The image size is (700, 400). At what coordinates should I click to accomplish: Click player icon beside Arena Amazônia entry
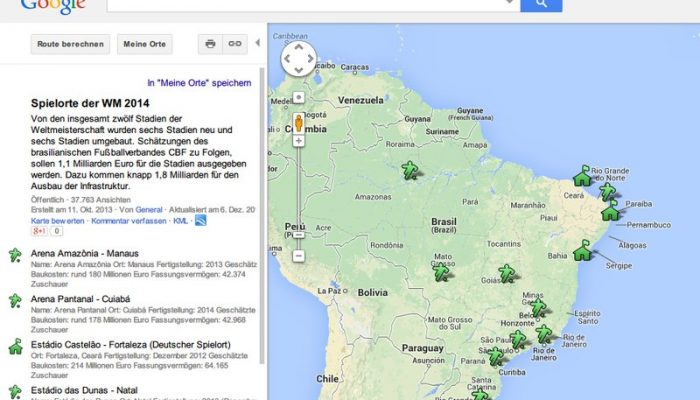[15, 255]
